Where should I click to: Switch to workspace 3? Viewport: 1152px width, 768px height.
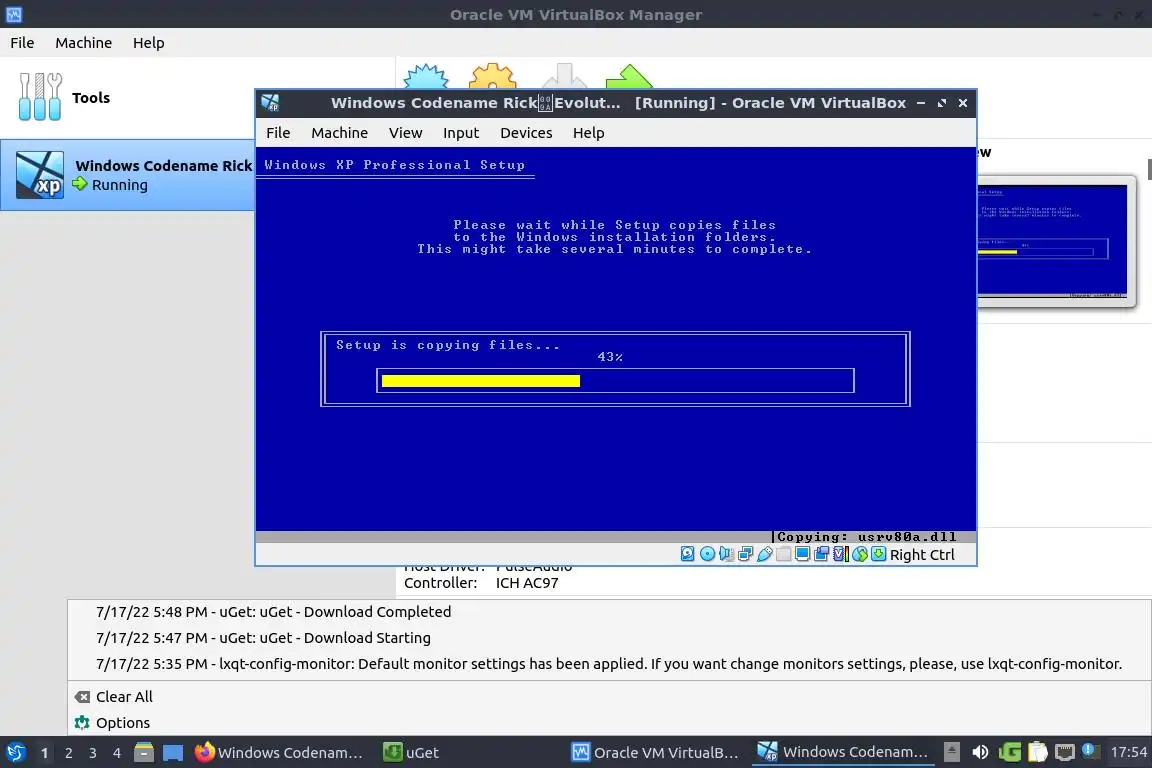pyautogui.click(x=93, y=753)
